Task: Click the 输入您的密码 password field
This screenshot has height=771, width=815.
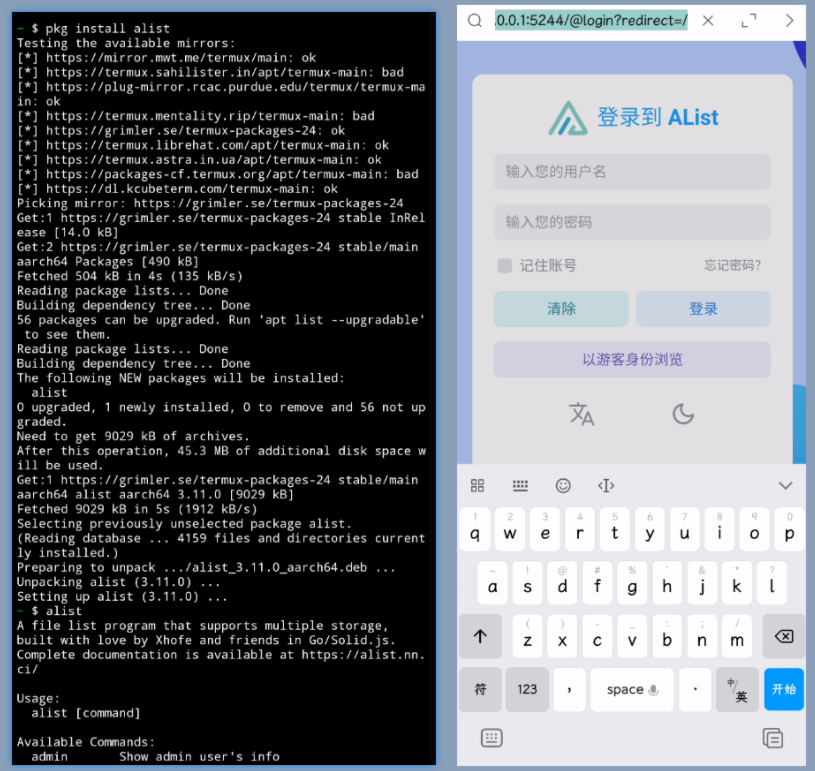Action: (632, 222)
